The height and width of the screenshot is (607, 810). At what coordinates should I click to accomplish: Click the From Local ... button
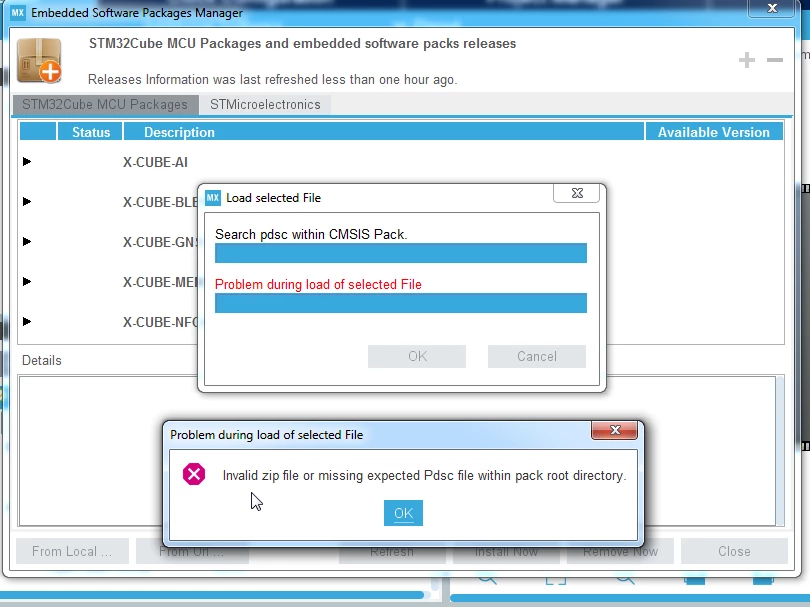[x=72, y=551]
